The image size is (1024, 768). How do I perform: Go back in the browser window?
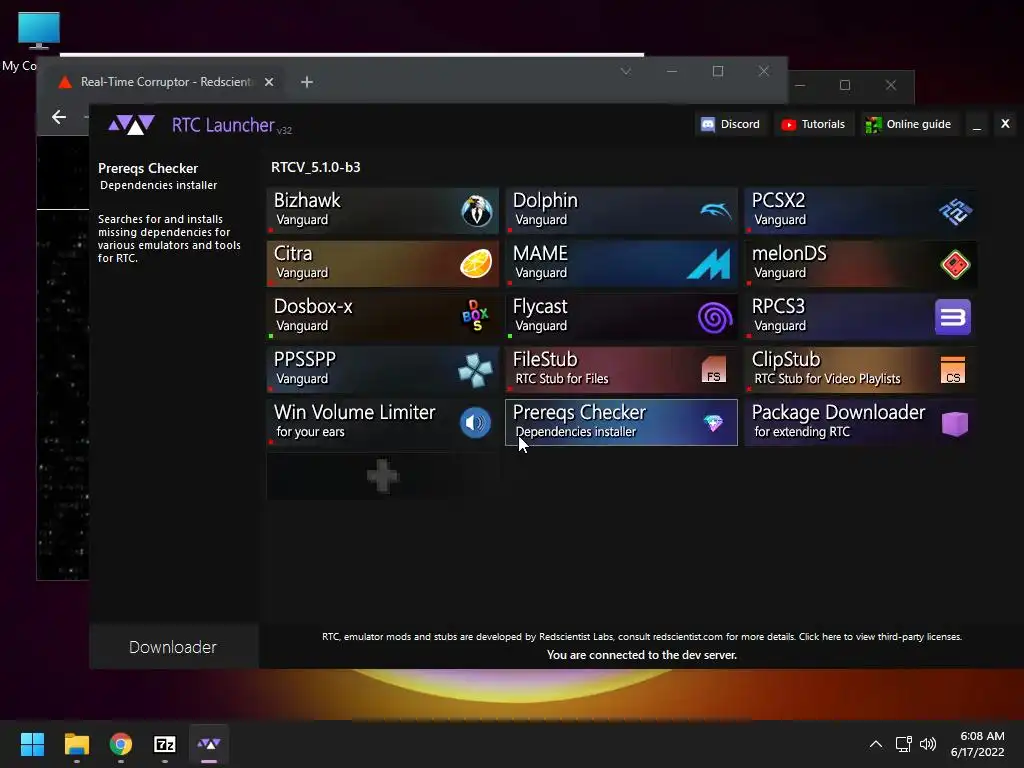59,117
